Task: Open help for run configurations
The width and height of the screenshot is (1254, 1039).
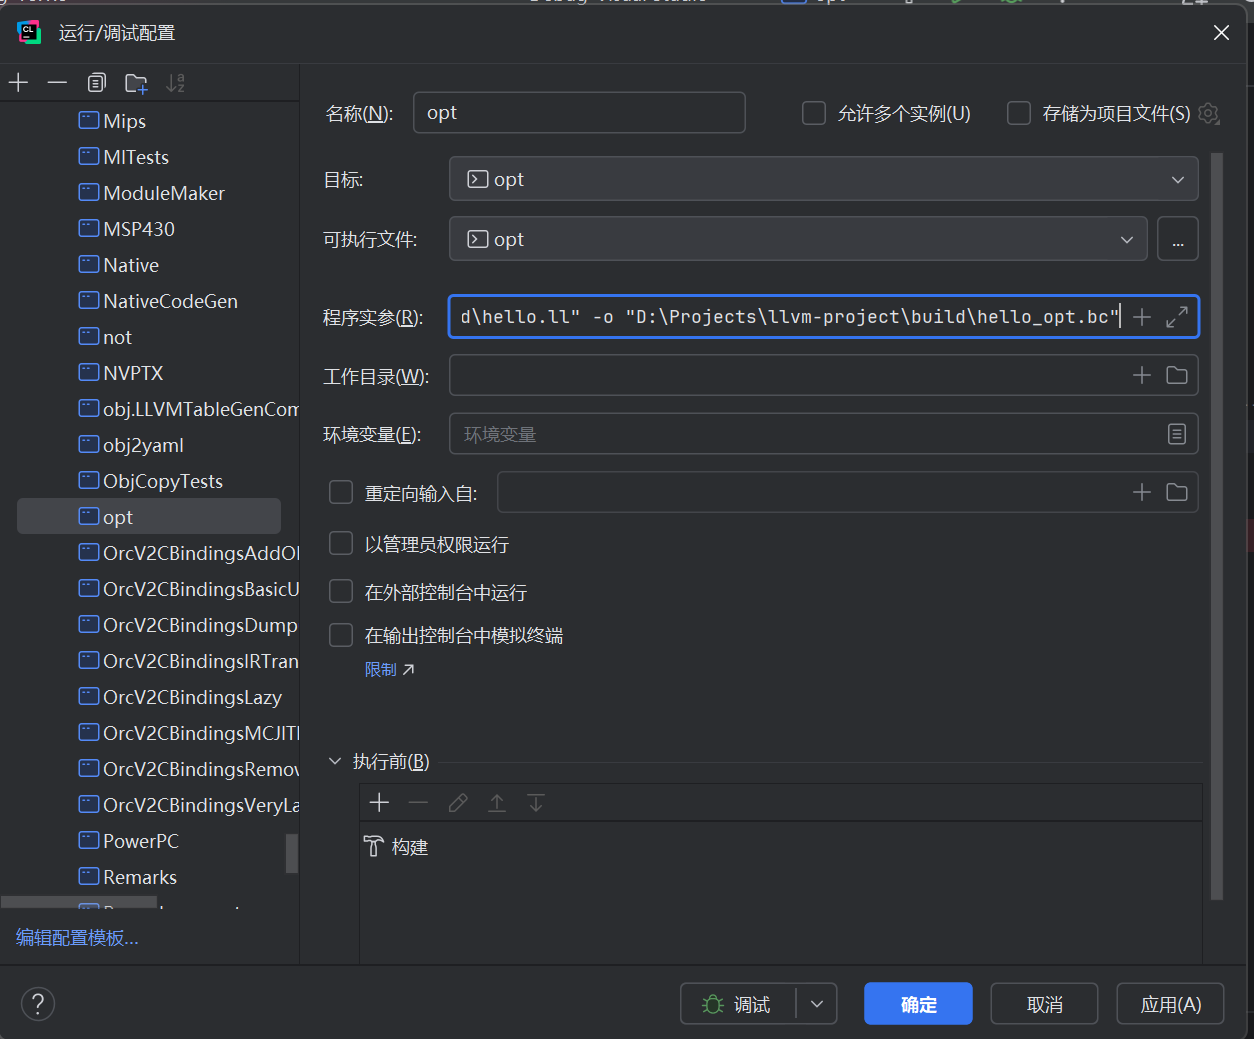Action: (38, 1004)
